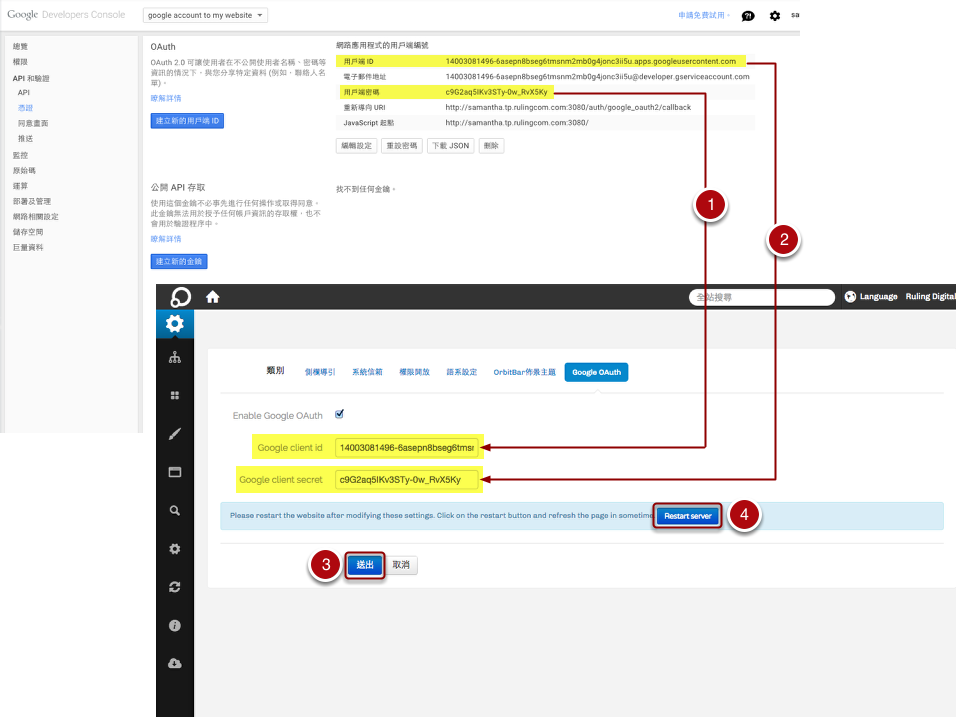
Task: Select the brush design icon in sidebar
Action: pos(175,434)
